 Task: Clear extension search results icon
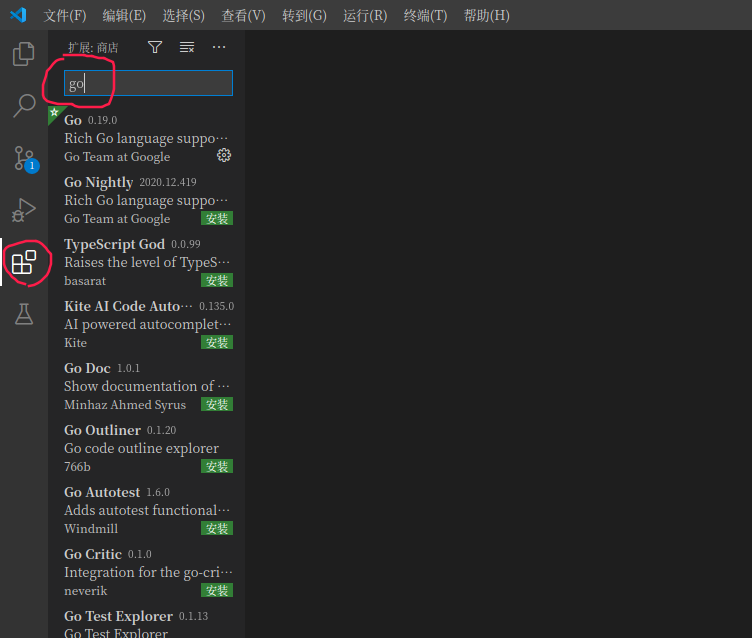click(x=187, y=47)
